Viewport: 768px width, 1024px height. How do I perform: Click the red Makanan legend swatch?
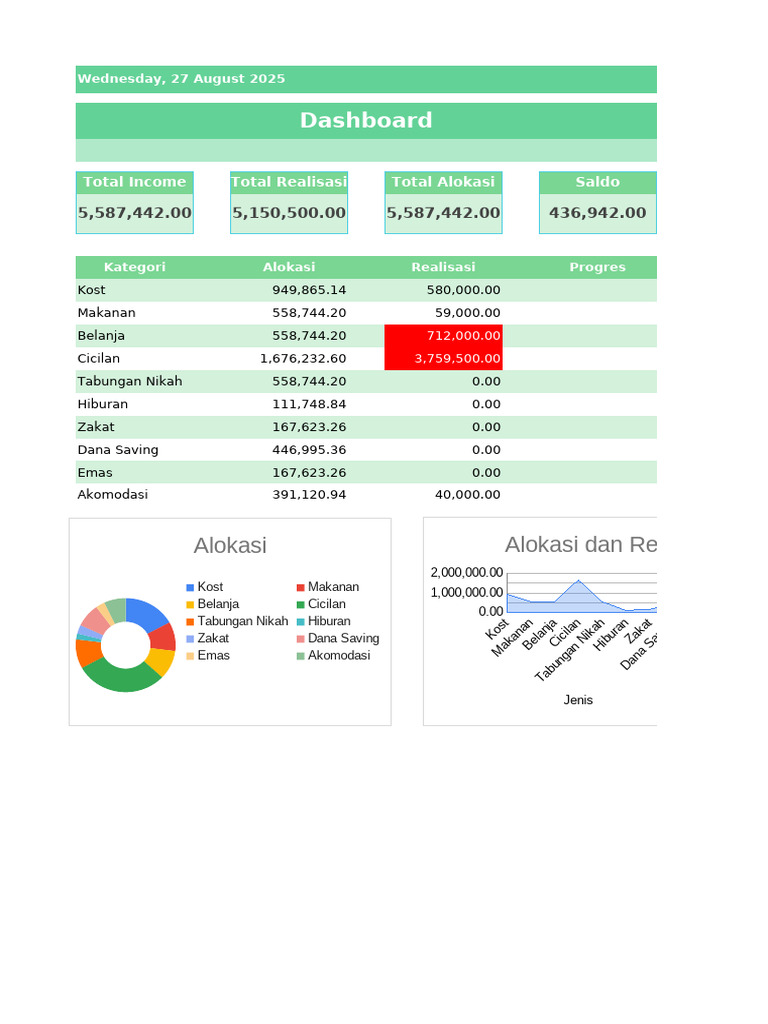(x=300, y=588)
